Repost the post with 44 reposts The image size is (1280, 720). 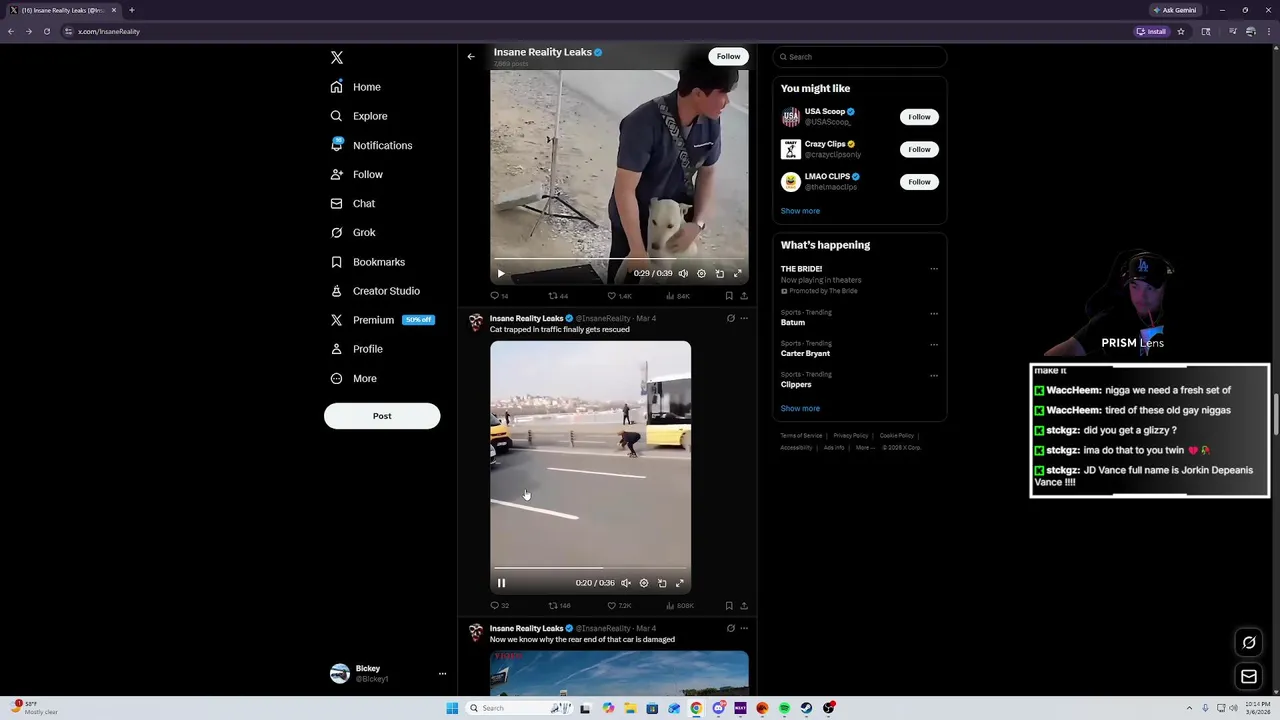pyautogui.click(x=558, y=296)
